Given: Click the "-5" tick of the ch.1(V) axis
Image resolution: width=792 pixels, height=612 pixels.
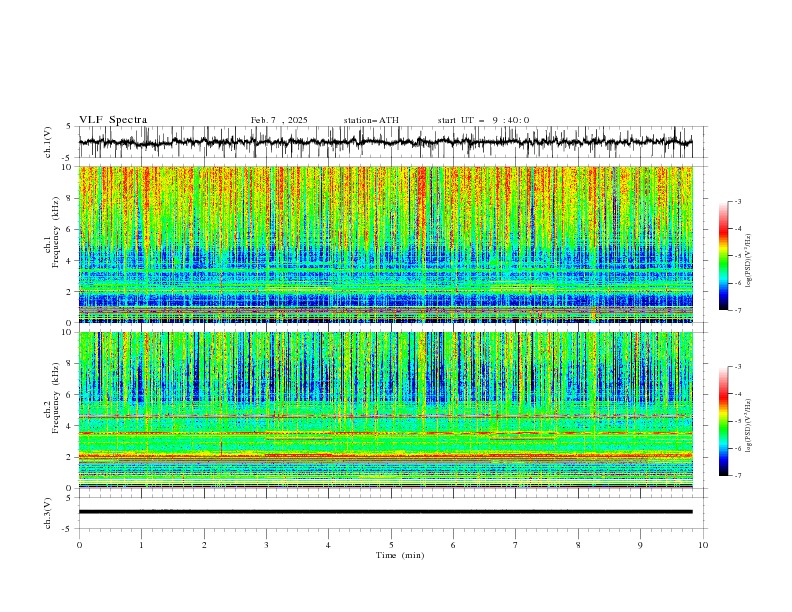Looking at the screenshot, I should coord(68,158).
